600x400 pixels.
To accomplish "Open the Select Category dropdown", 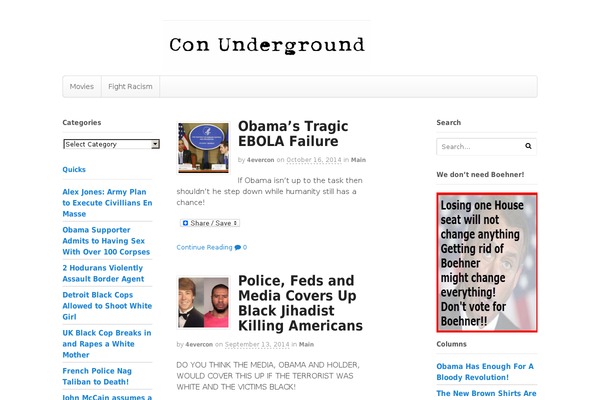I will pos(111,144).
